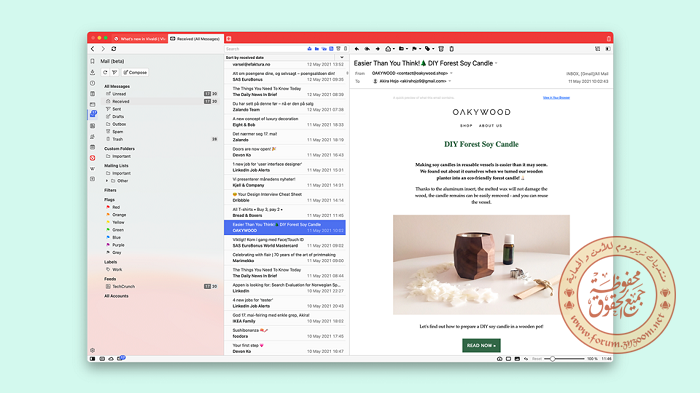Expand the Other mailing list folder
Screen dimensions: 700x393
click(x=107, y=181)
